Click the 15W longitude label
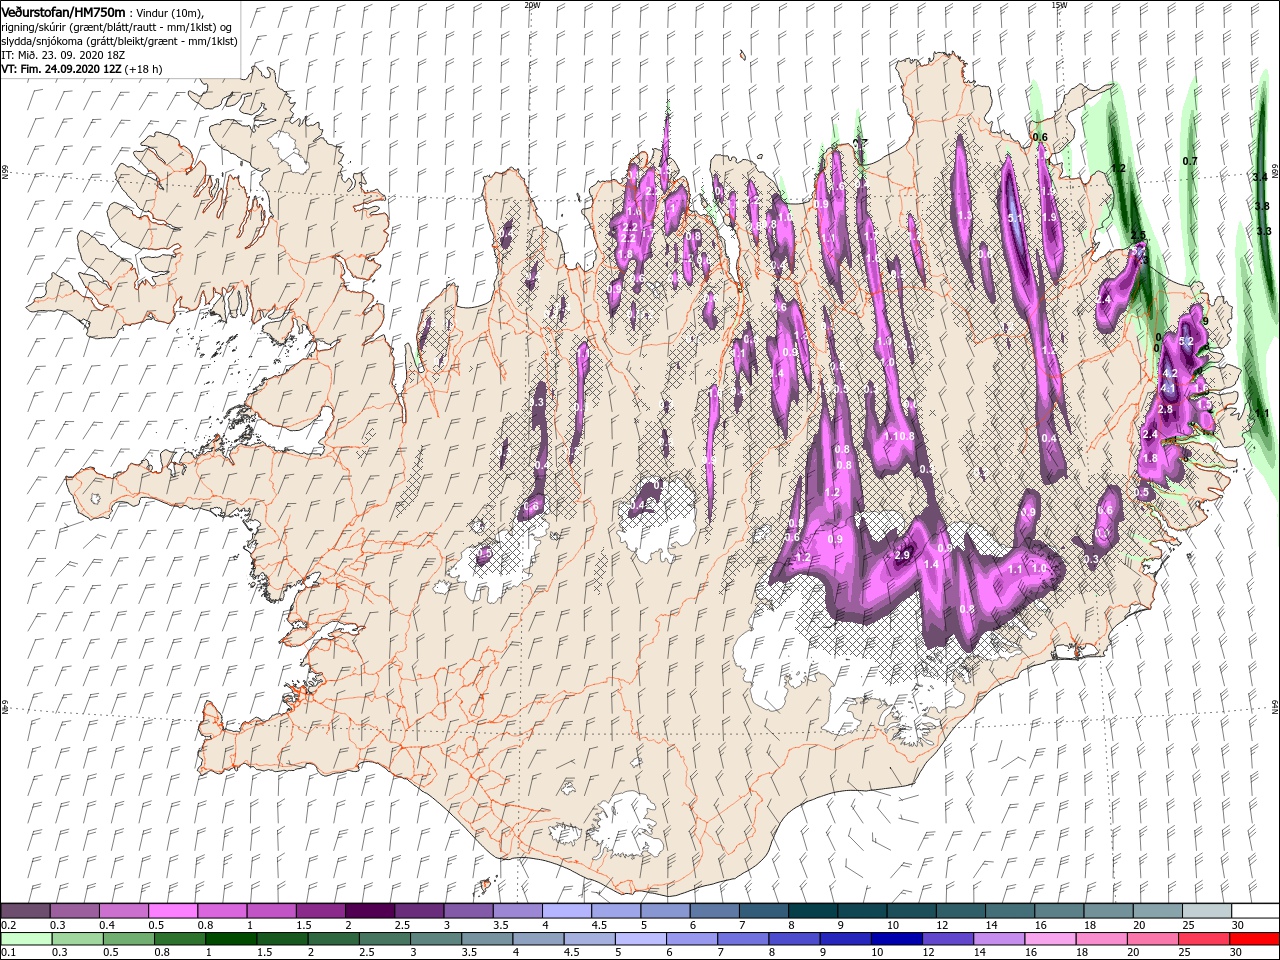Screen dimensions: 1280x960 click(x=1059, y=4)
